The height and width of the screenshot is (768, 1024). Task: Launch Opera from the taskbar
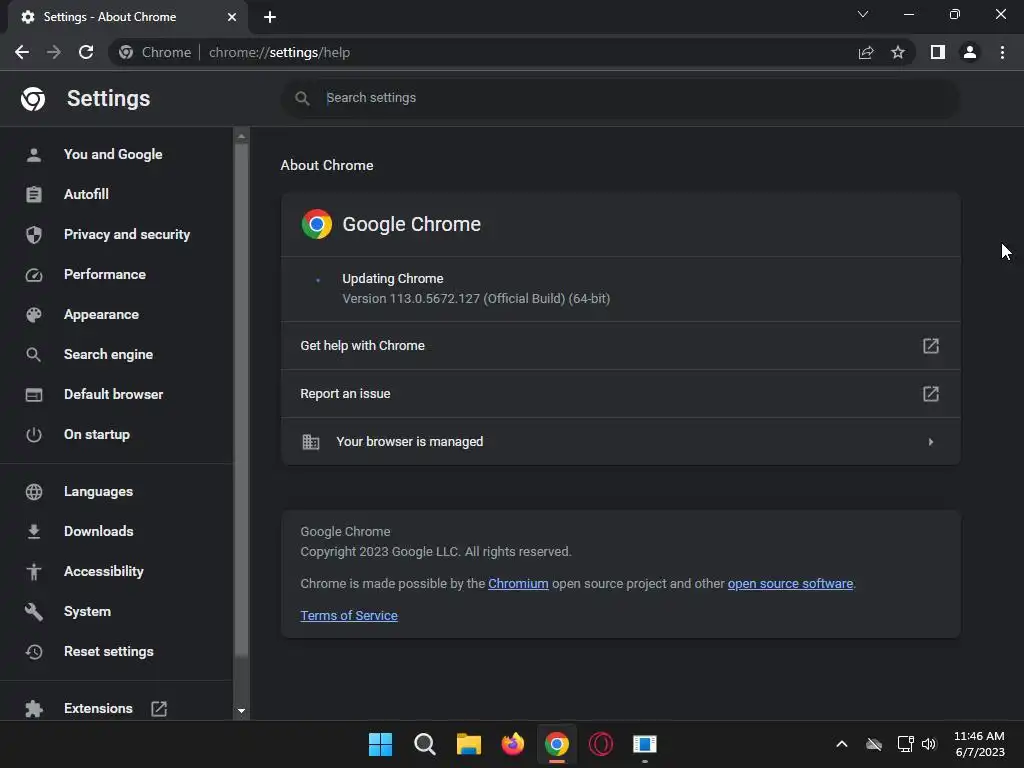[x=601, y=744]
